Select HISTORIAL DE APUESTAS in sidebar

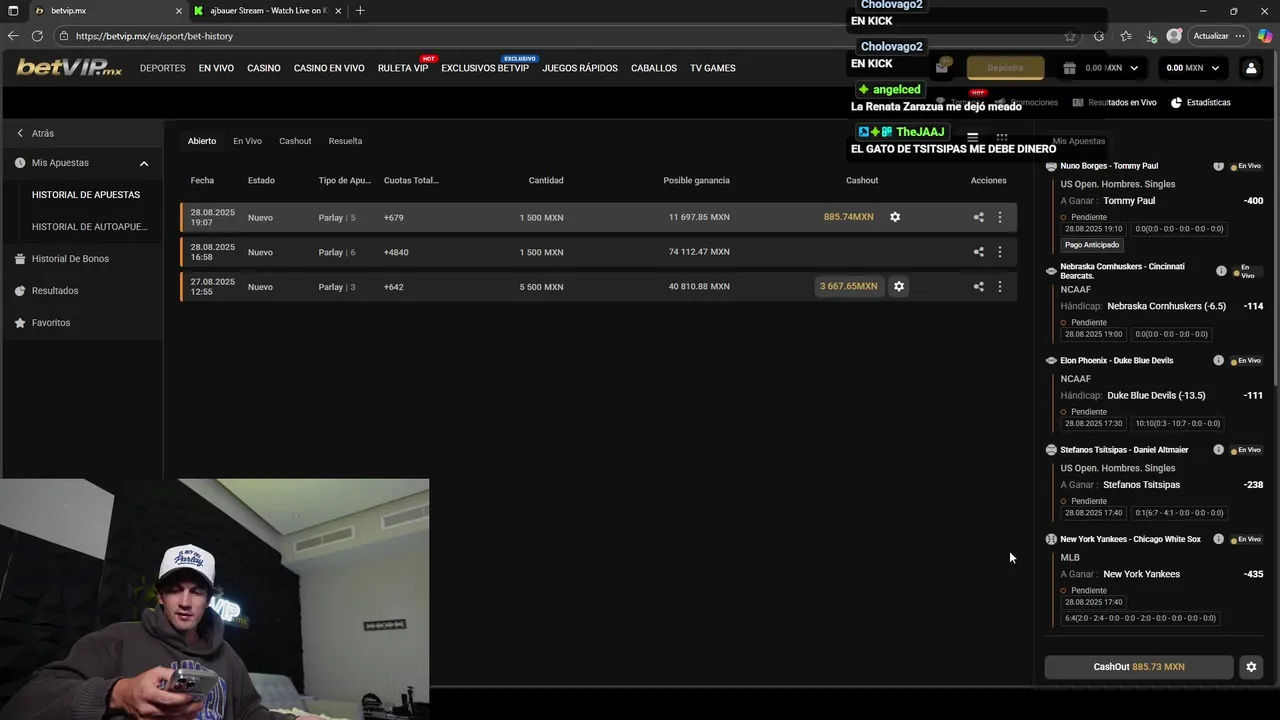pyautogui.click(x=86, y=195)
